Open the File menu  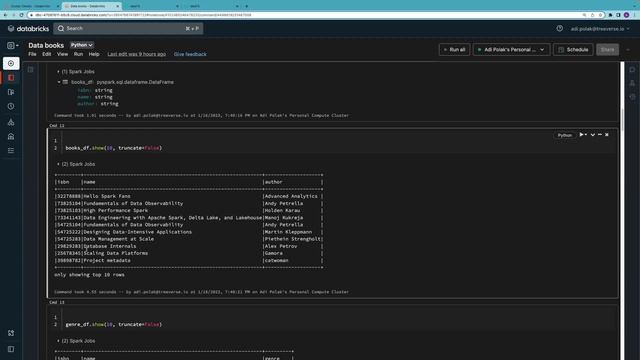pos(32,54)
